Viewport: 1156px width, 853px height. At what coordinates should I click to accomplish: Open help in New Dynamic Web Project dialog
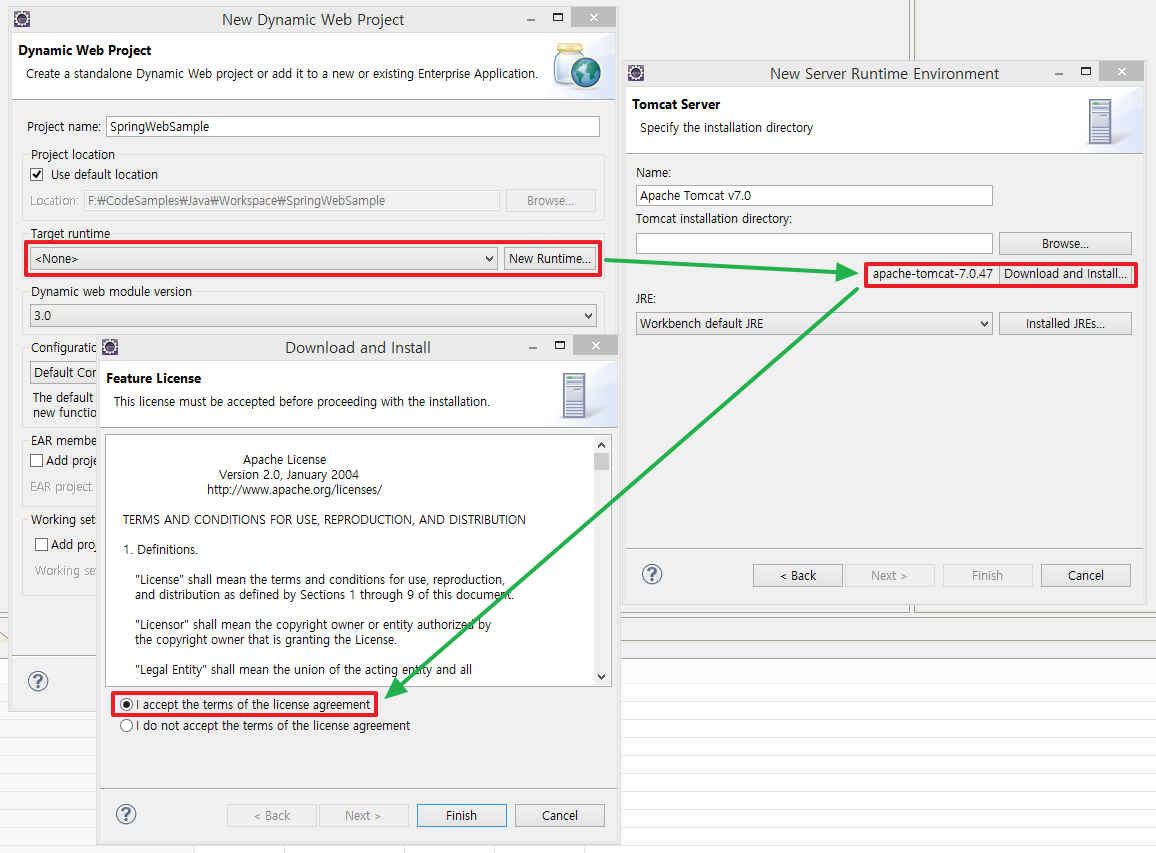click(x=38, y=680)
